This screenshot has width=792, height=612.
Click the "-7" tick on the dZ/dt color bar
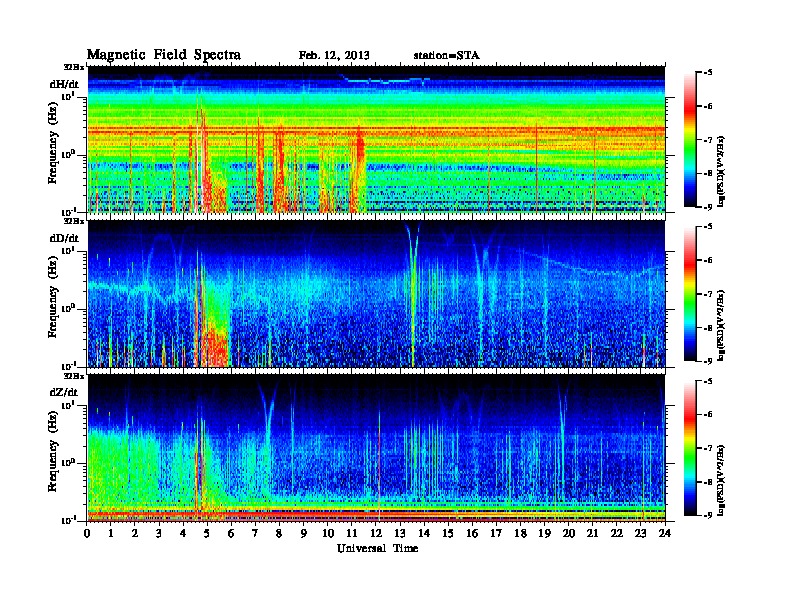click(x=708, y=448)
